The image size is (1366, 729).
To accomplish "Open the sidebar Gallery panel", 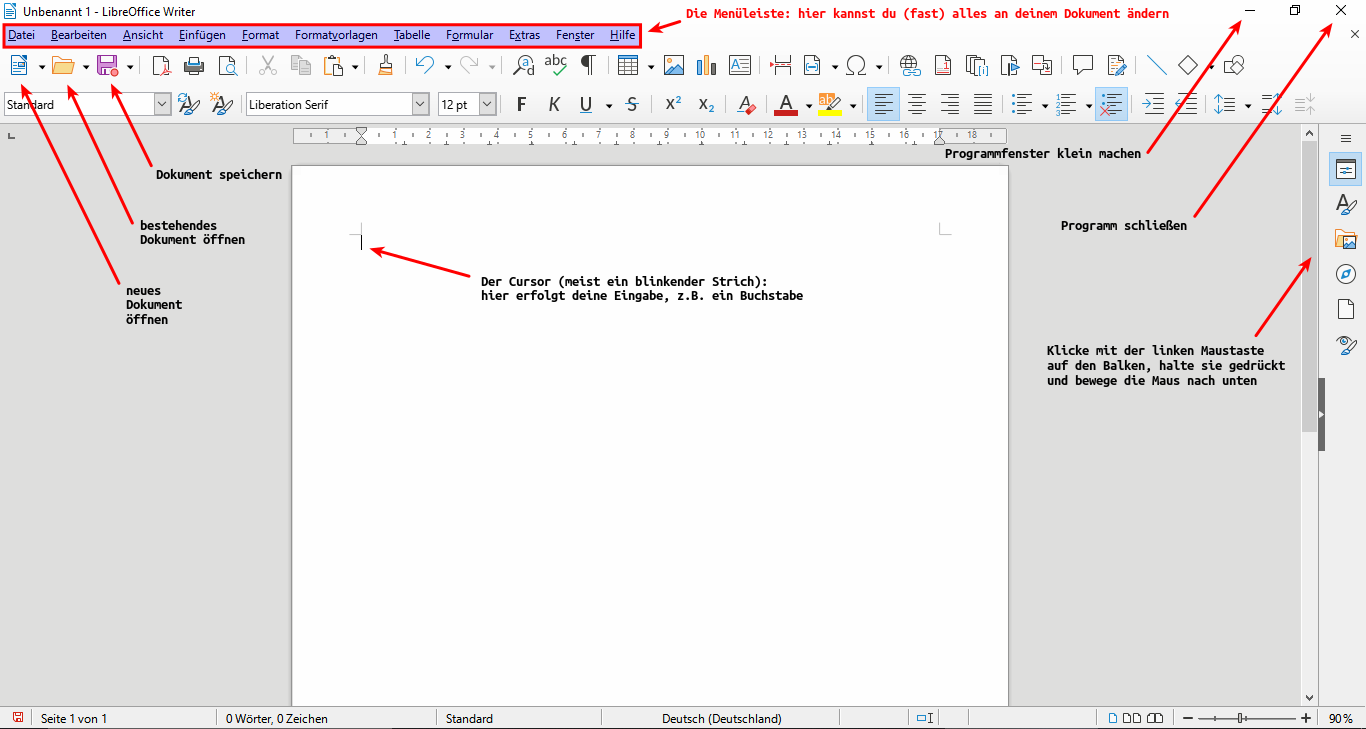I will click(1346, 240).
